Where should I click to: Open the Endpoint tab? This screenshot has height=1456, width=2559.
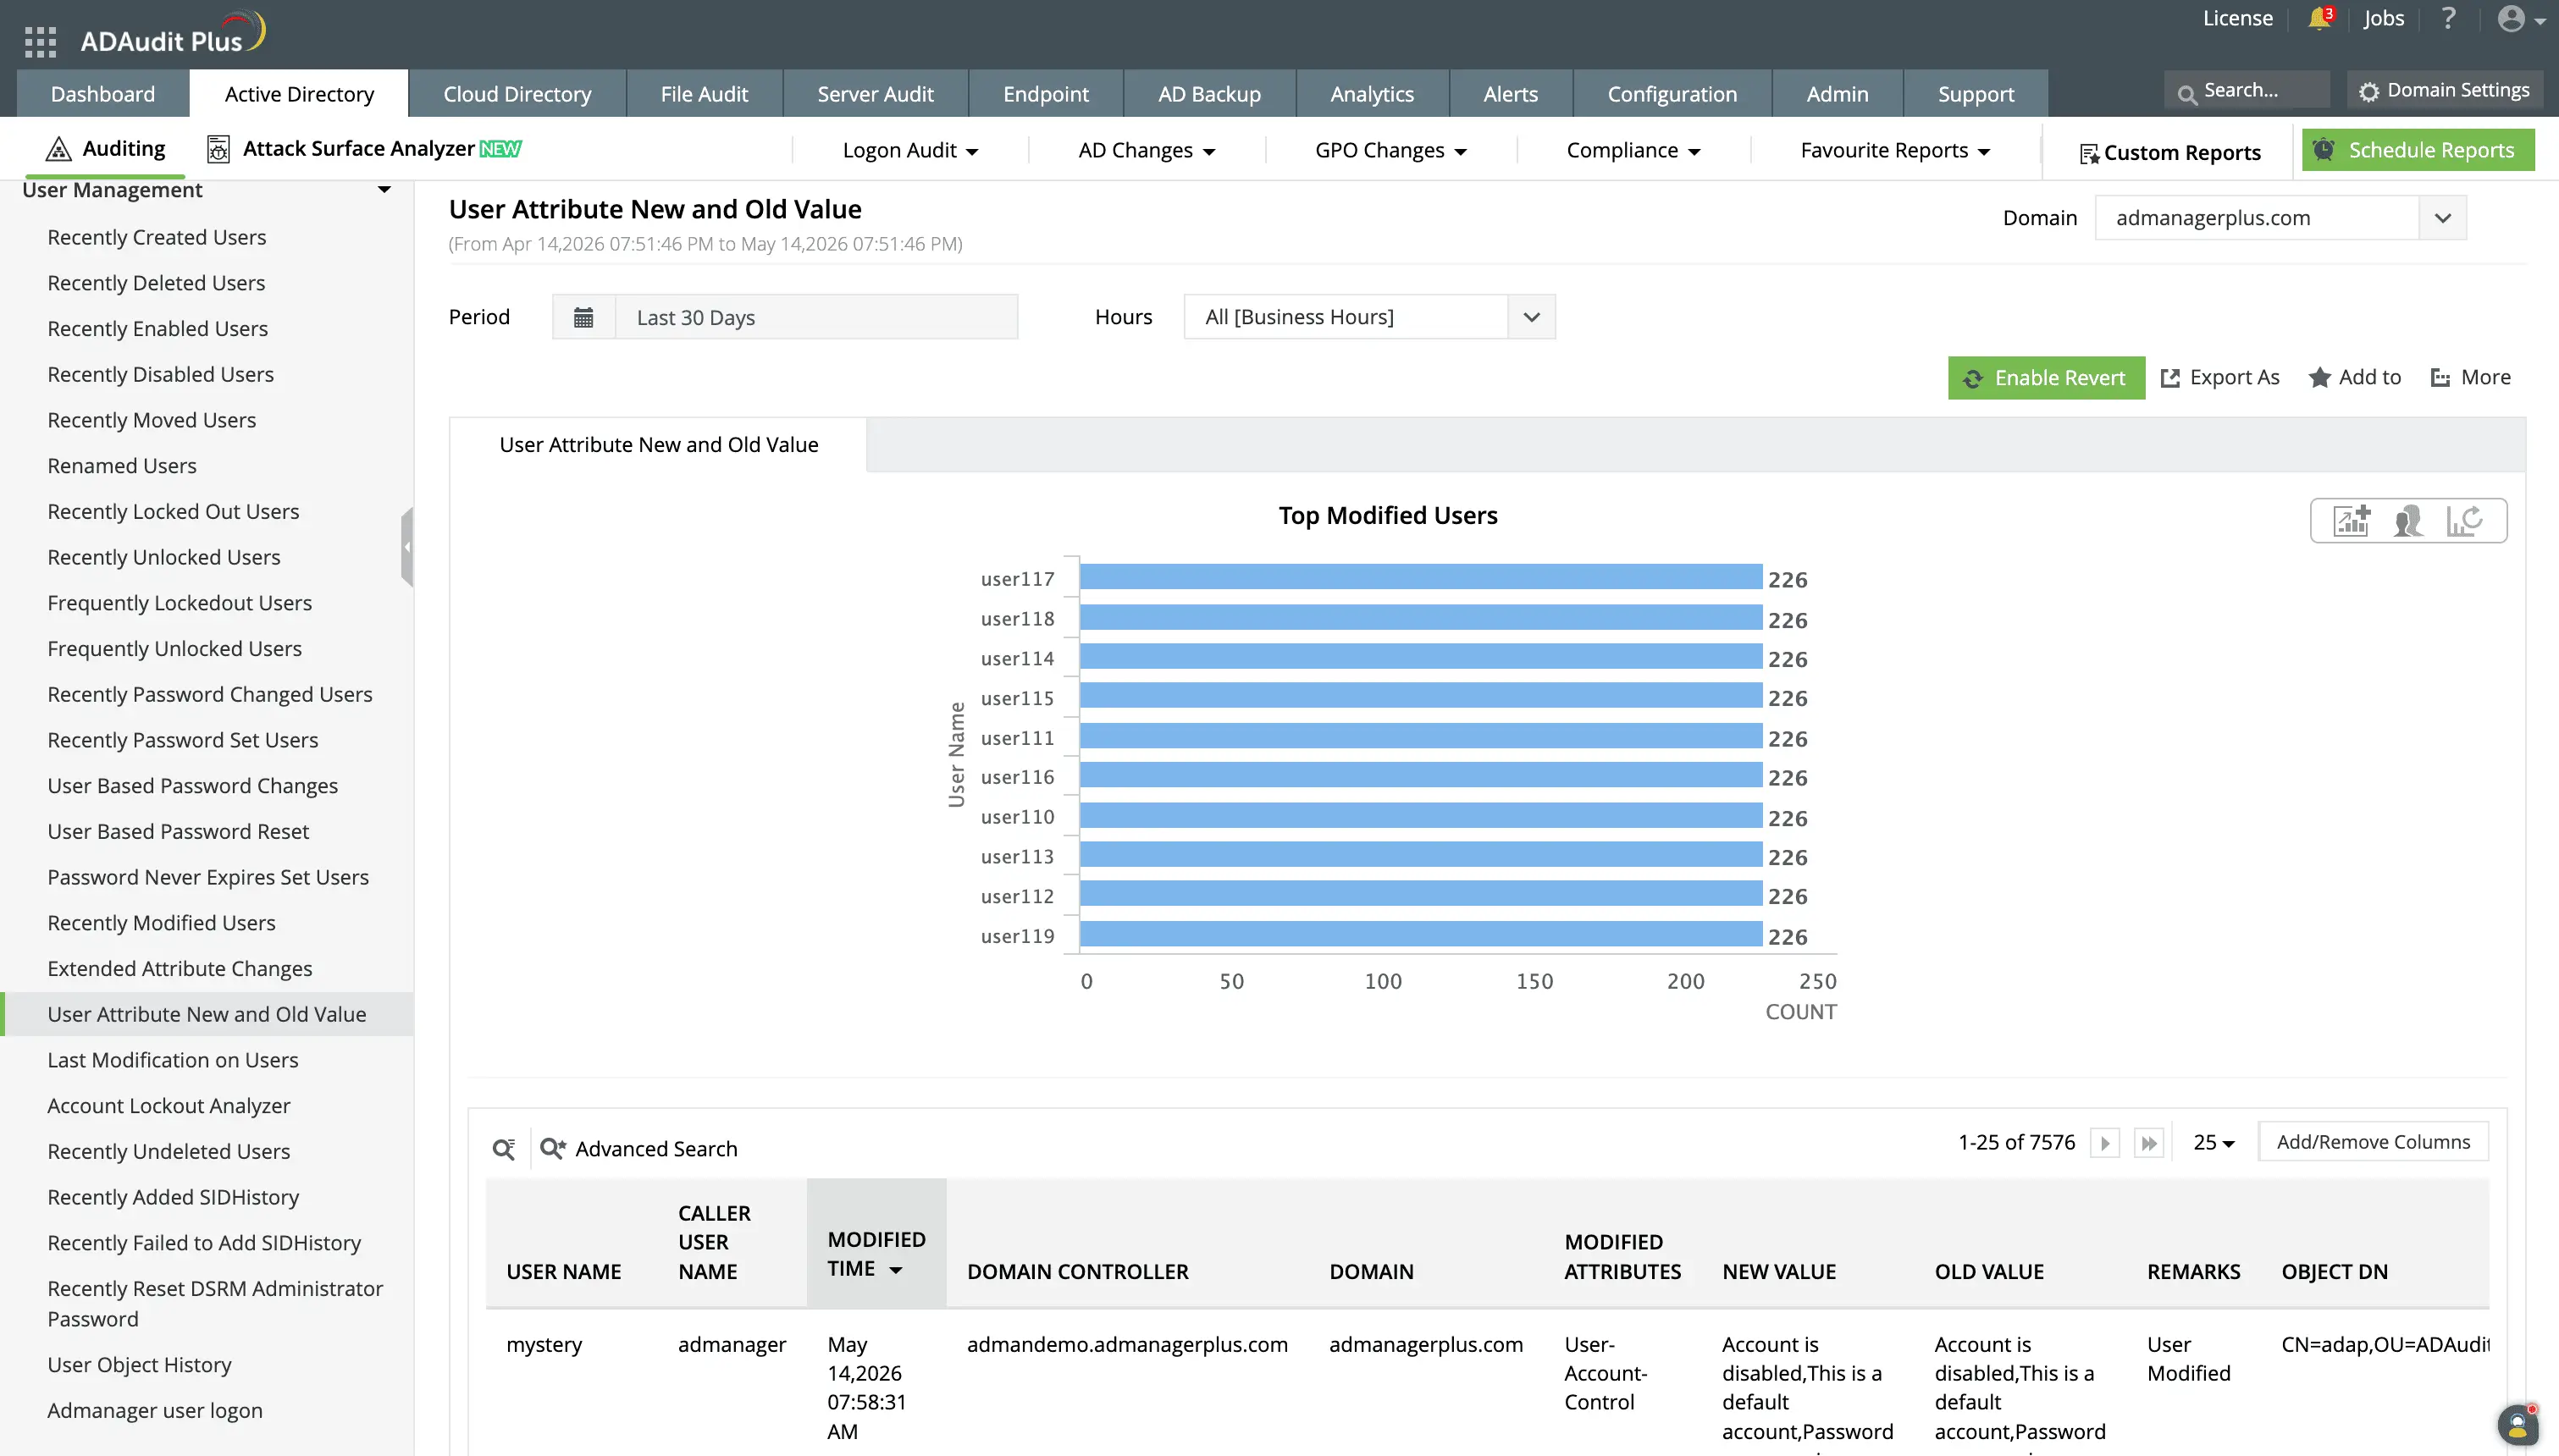tap(1046, 94)
